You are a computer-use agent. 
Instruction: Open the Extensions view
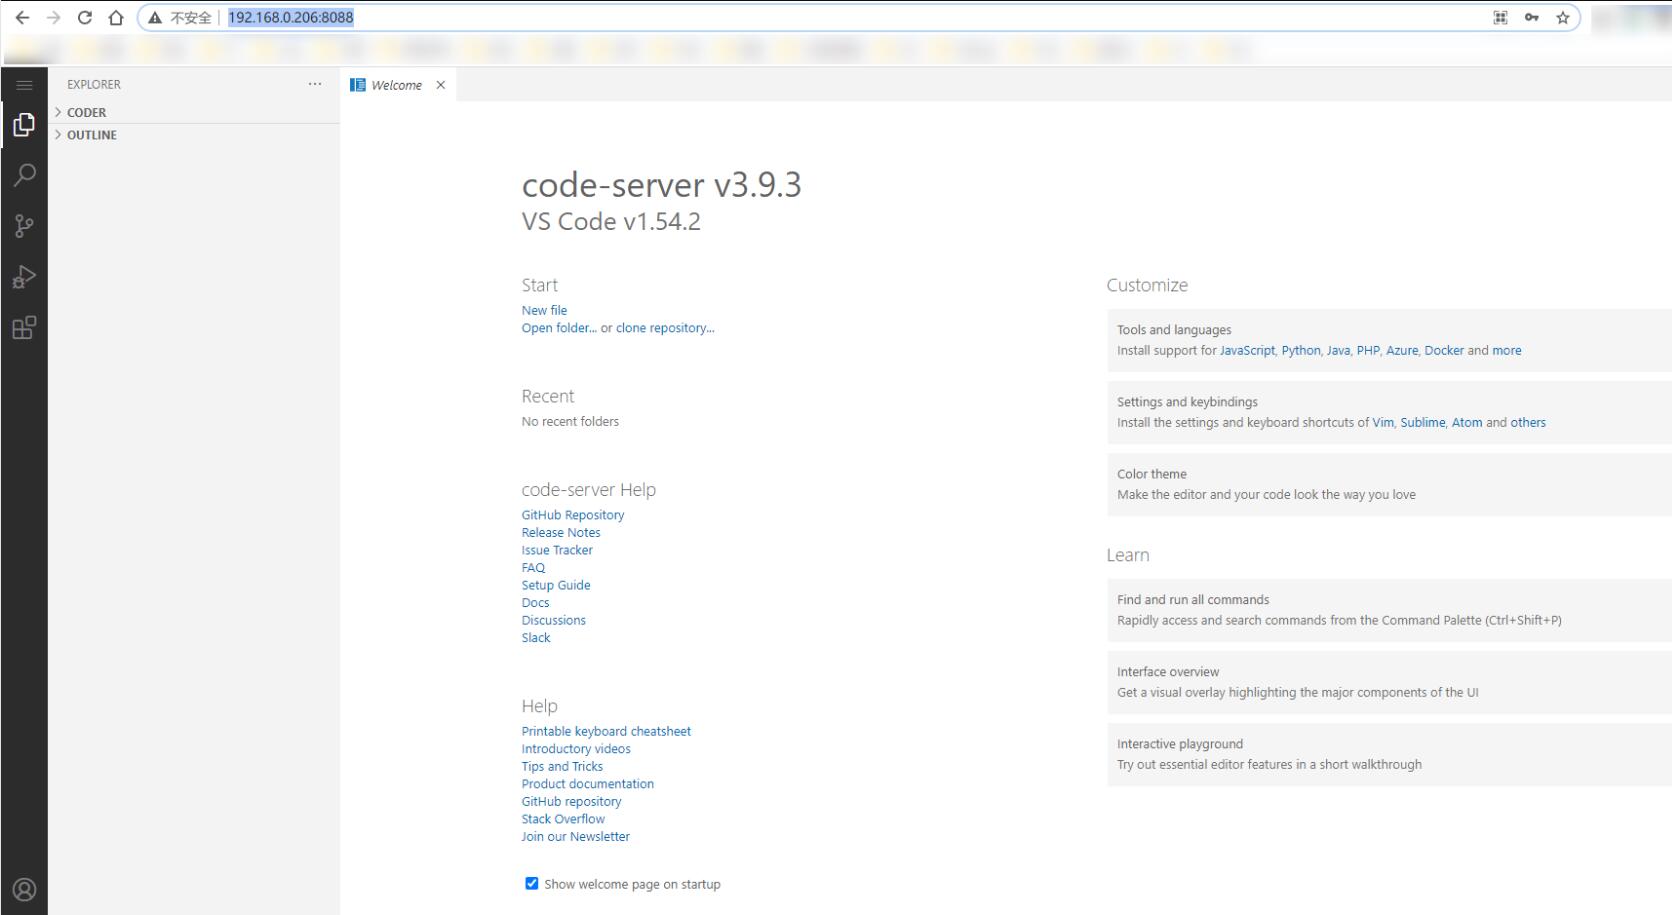(24, 328)
